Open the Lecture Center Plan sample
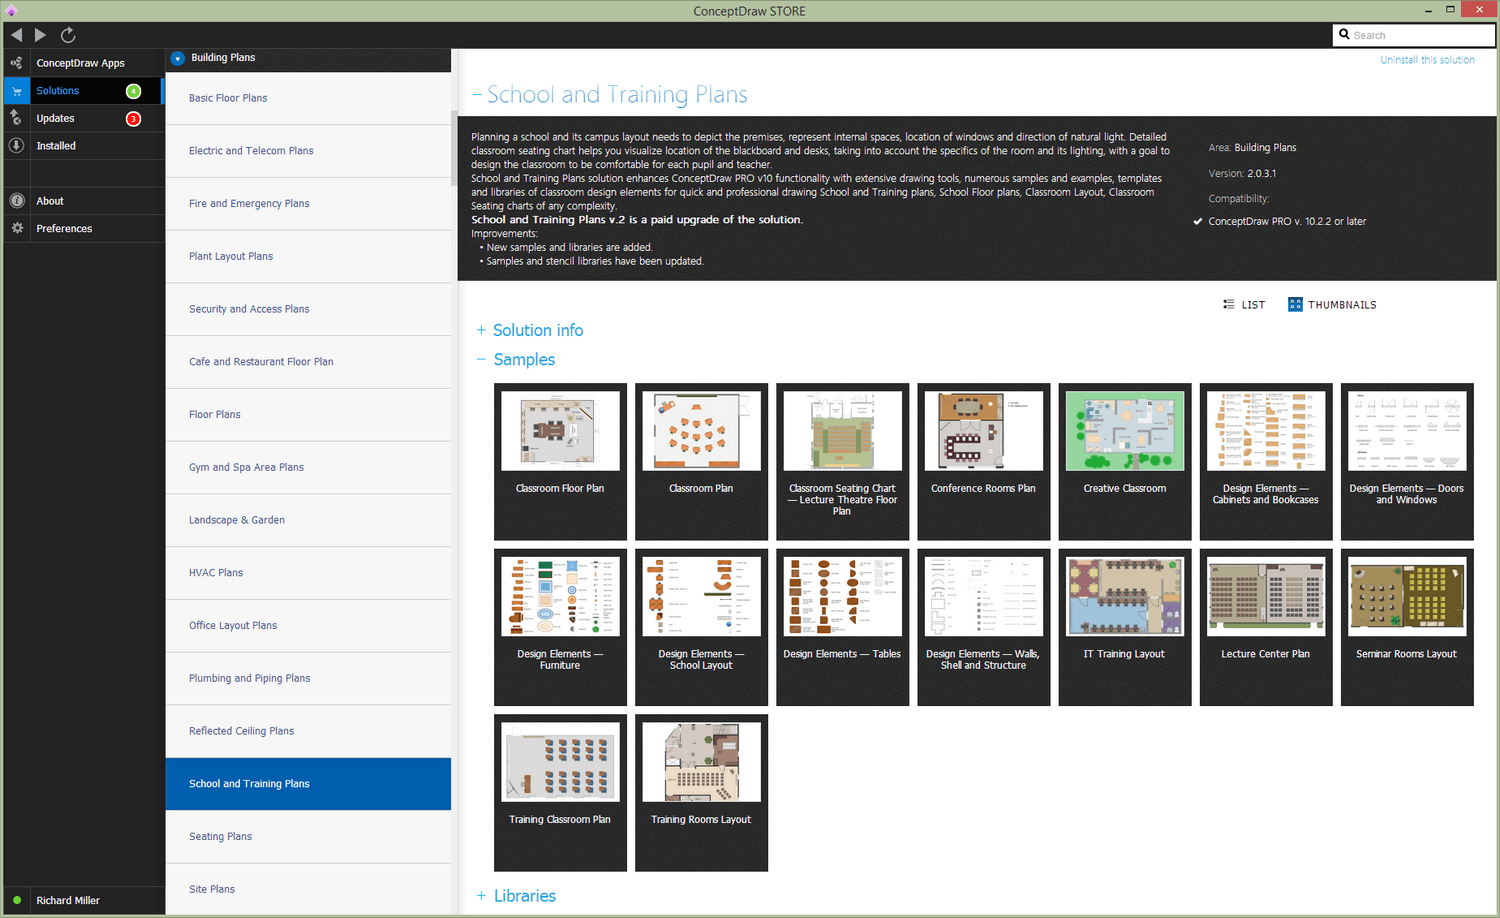Image resolution: width=1500 pixels, height=918 pixels. pyautogui.click(x=1266, y=627)
